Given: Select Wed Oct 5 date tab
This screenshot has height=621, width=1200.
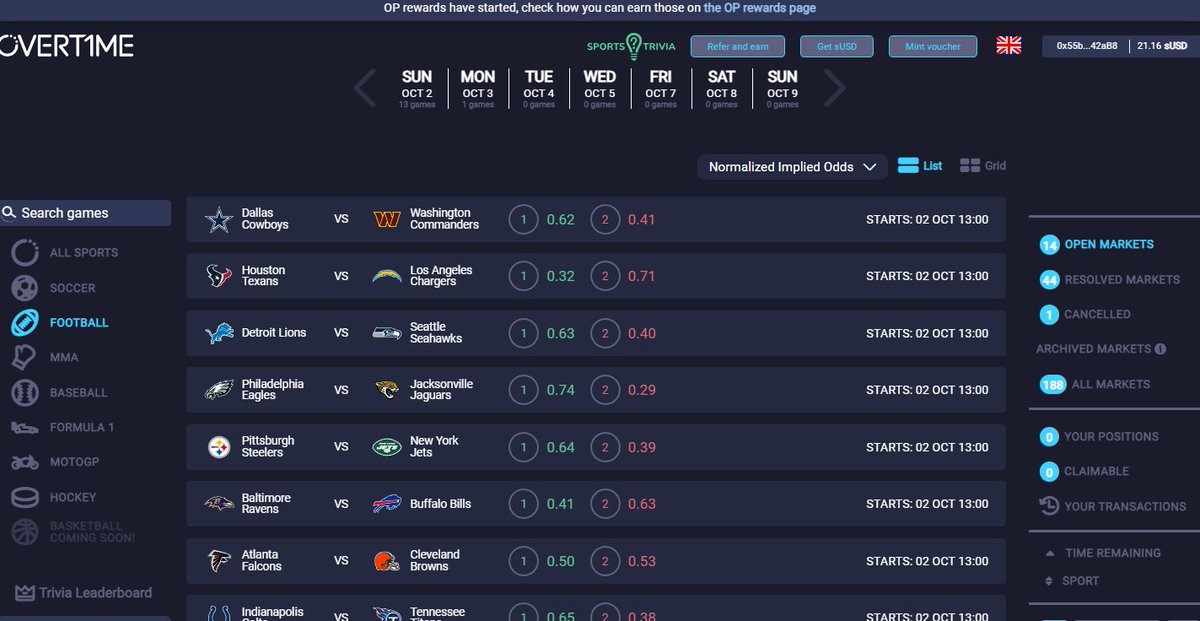Looking at the screenshot, I should pos(600,88).
